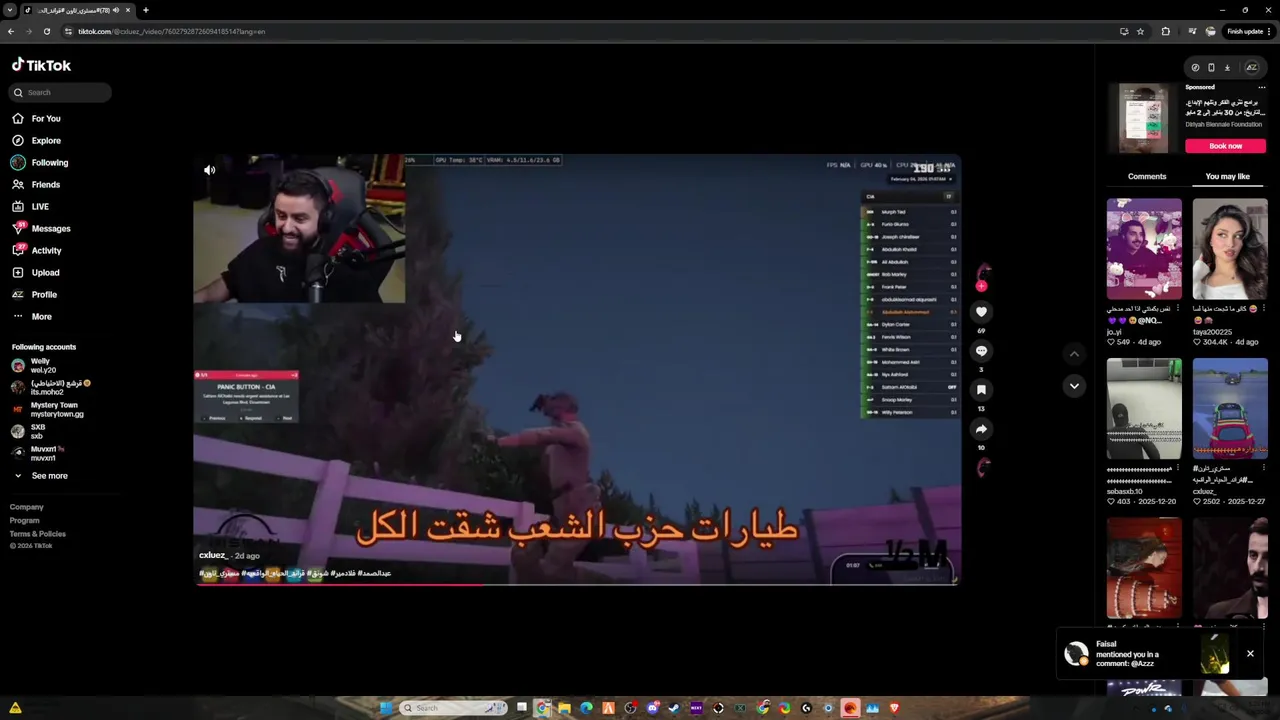Viewport: 1280px width, 720px height.
Task: Seek the red video progress bar
Action: click(x=577, y=584)
